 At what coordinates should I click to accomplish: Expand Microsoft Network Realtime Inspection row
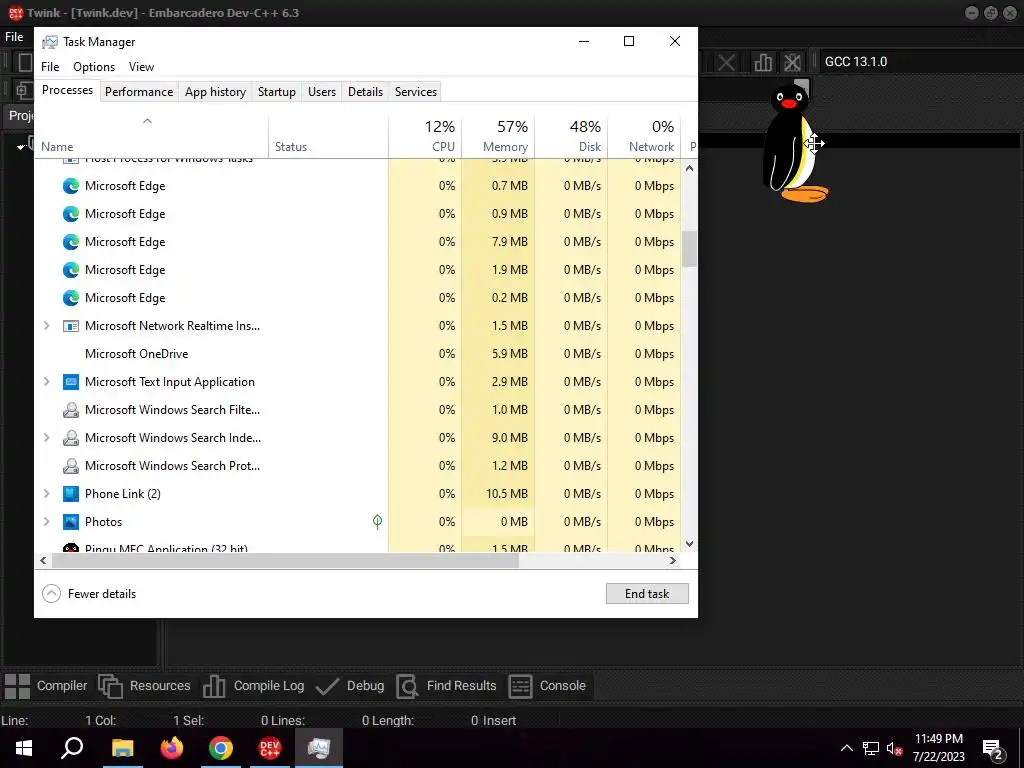click(46, 325)
